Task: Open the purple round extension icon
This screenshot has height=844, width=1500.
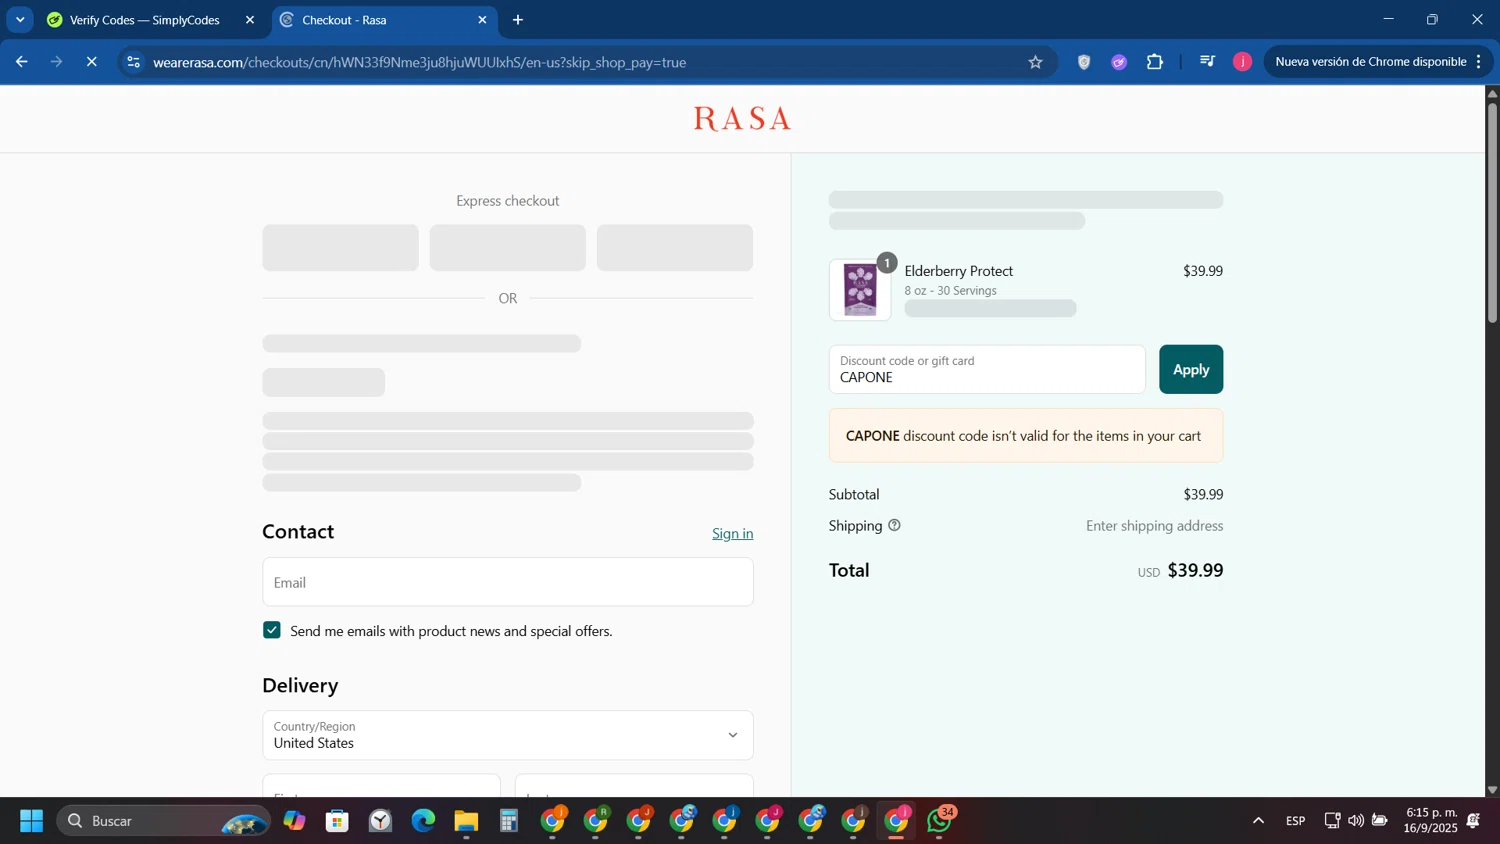Action: (x=1119, y=62)
